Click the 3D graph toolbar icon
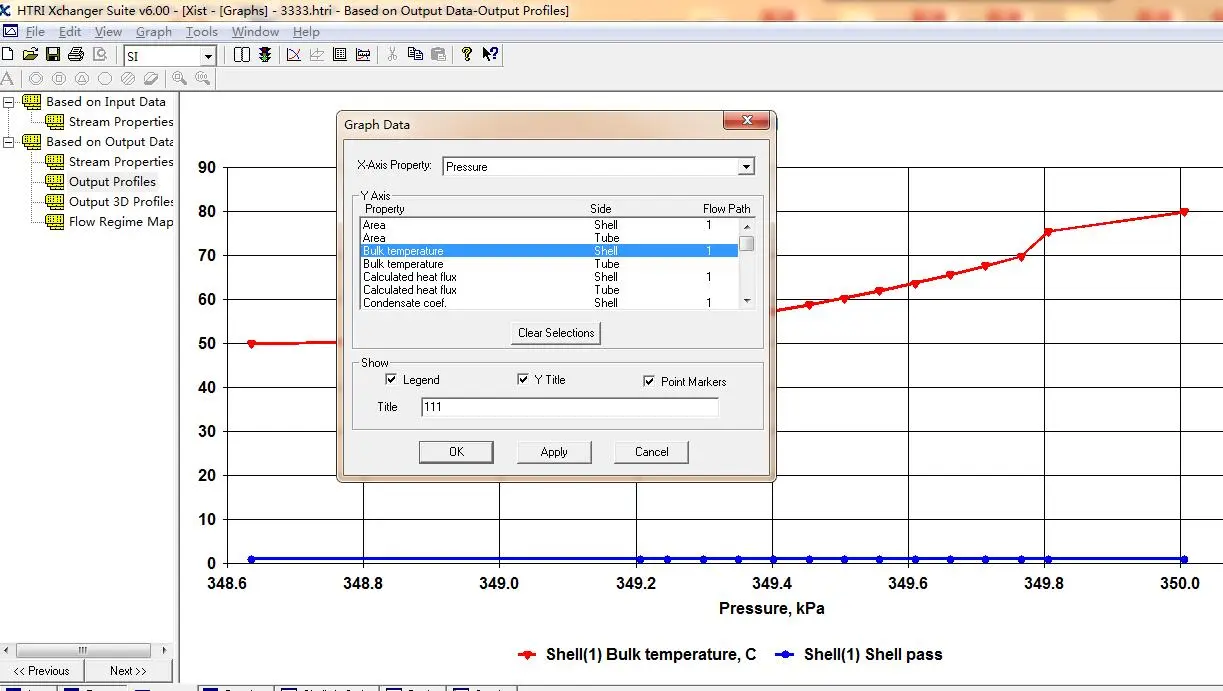Image resolution: width=1223 pixels, height=691 pixels. (317, 54)
